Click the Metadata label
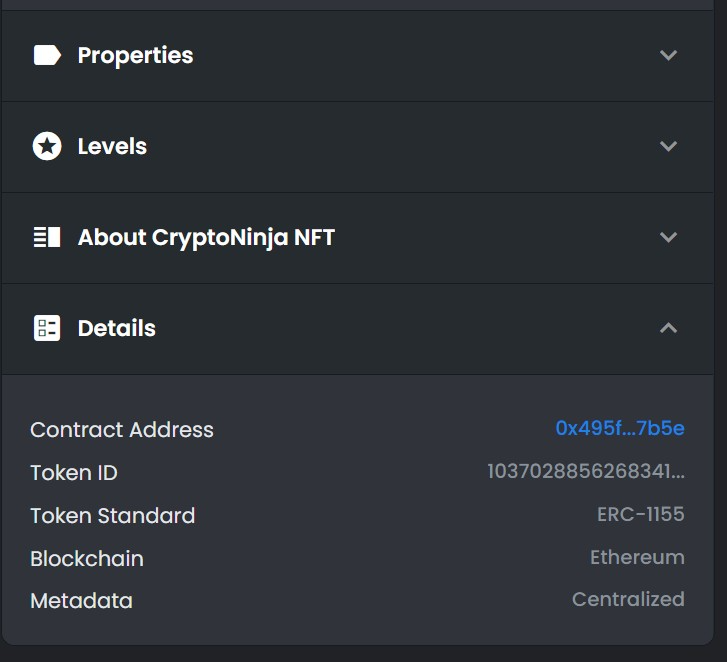The height and width of the screenshot is (662, 727). coord(82,601)
